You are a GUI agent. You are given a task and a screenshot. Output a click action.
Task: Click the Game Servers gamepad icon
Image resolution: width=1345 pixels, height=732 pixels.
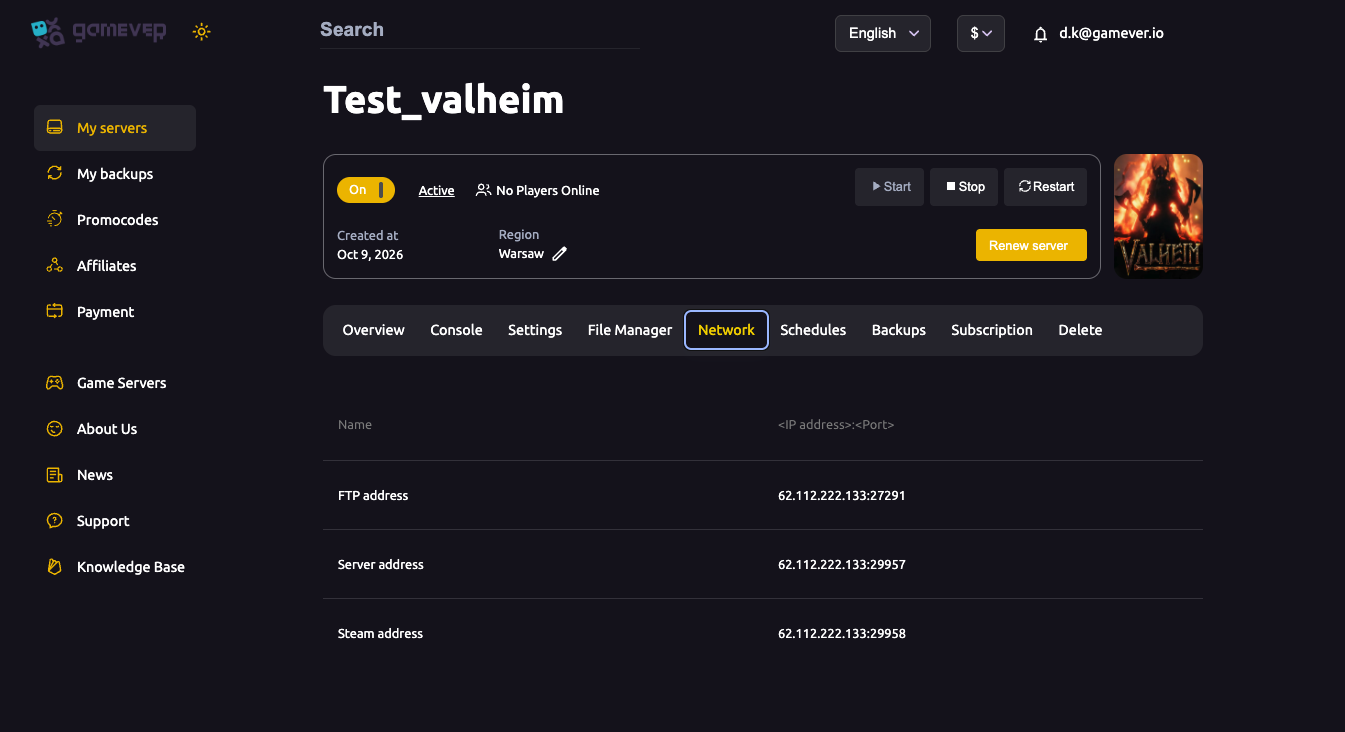point(55,383)
